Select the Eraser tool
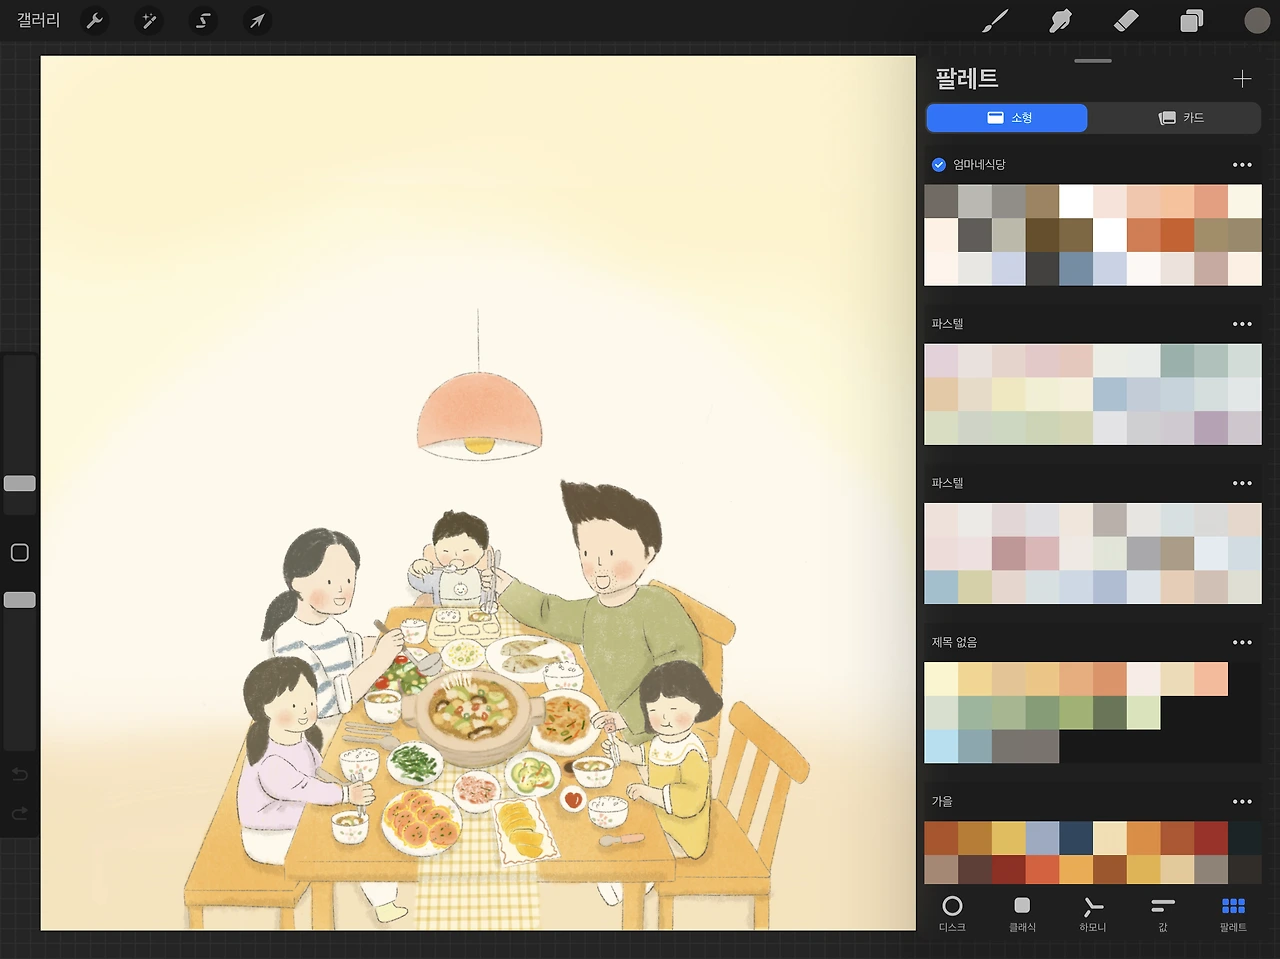The height and width of the screenshot is (959, 1280). click(1126, 20)
